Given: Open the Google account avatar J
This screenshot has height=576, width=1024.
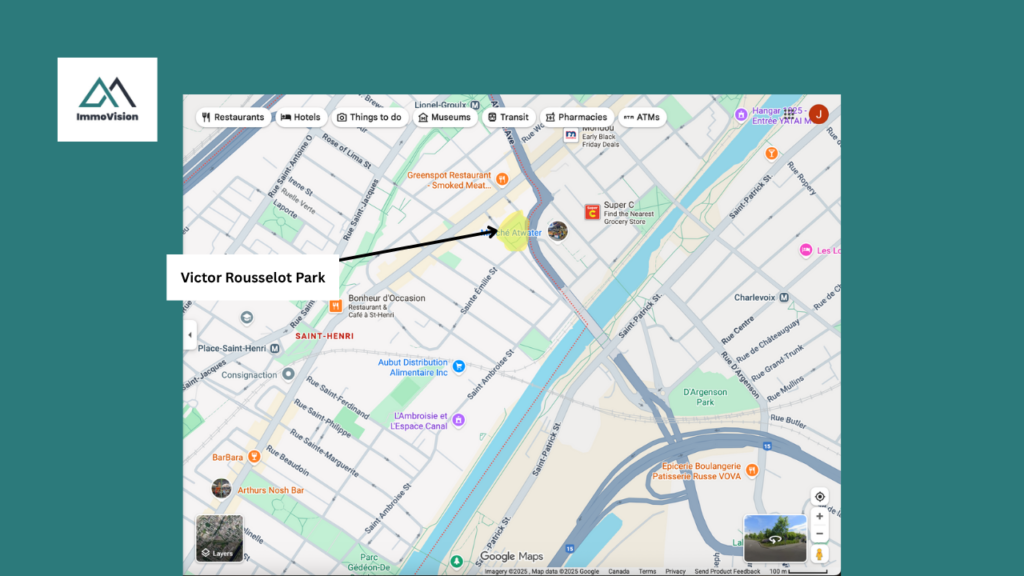Looking at the screenshot, I should click(x=818, y=114).
